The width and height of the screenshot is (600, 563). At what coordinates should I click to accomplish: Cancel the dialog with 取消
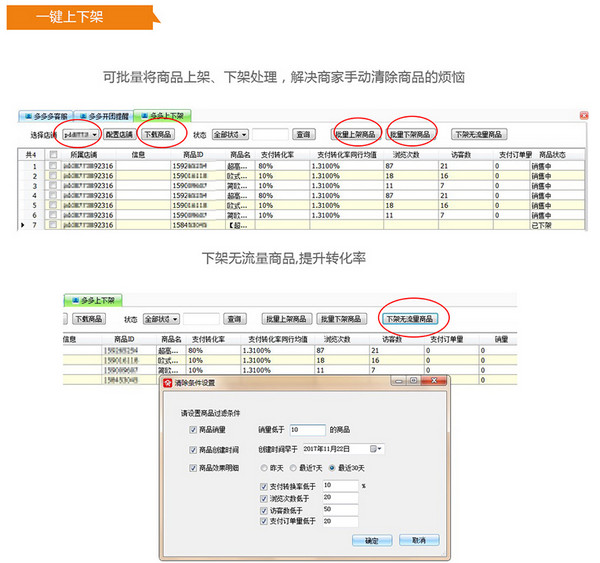tap(419, 540)
